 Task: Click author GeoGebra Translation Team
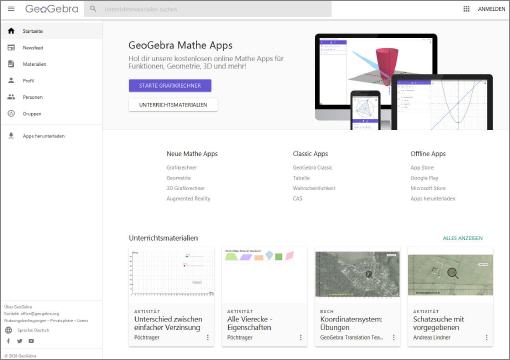(x=351, y=337)
